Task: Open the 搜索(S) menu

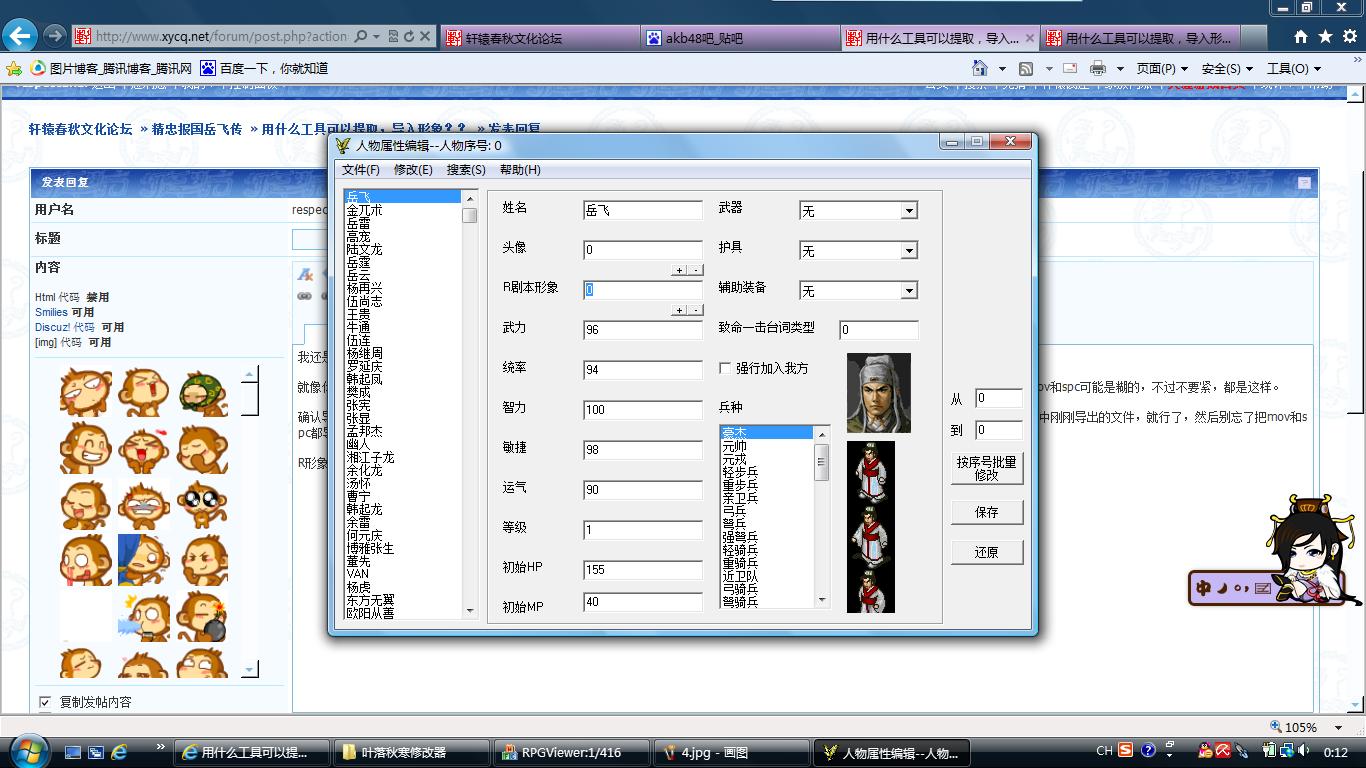Action: tap(465, 170)
